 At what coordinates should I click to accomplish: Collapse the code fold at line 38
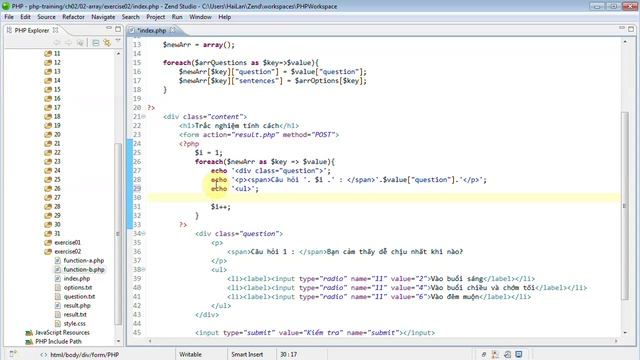click(x=144, y=269)
